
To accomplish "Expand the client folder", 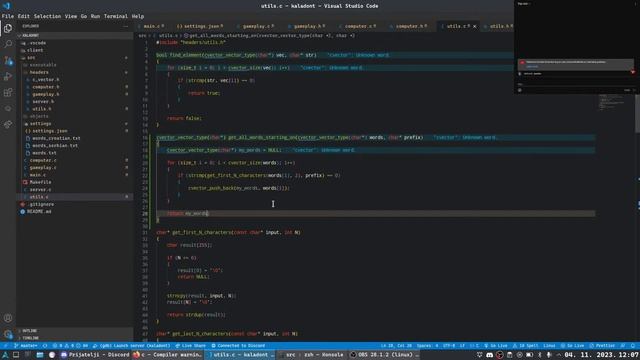I will (x=75, y=50).
